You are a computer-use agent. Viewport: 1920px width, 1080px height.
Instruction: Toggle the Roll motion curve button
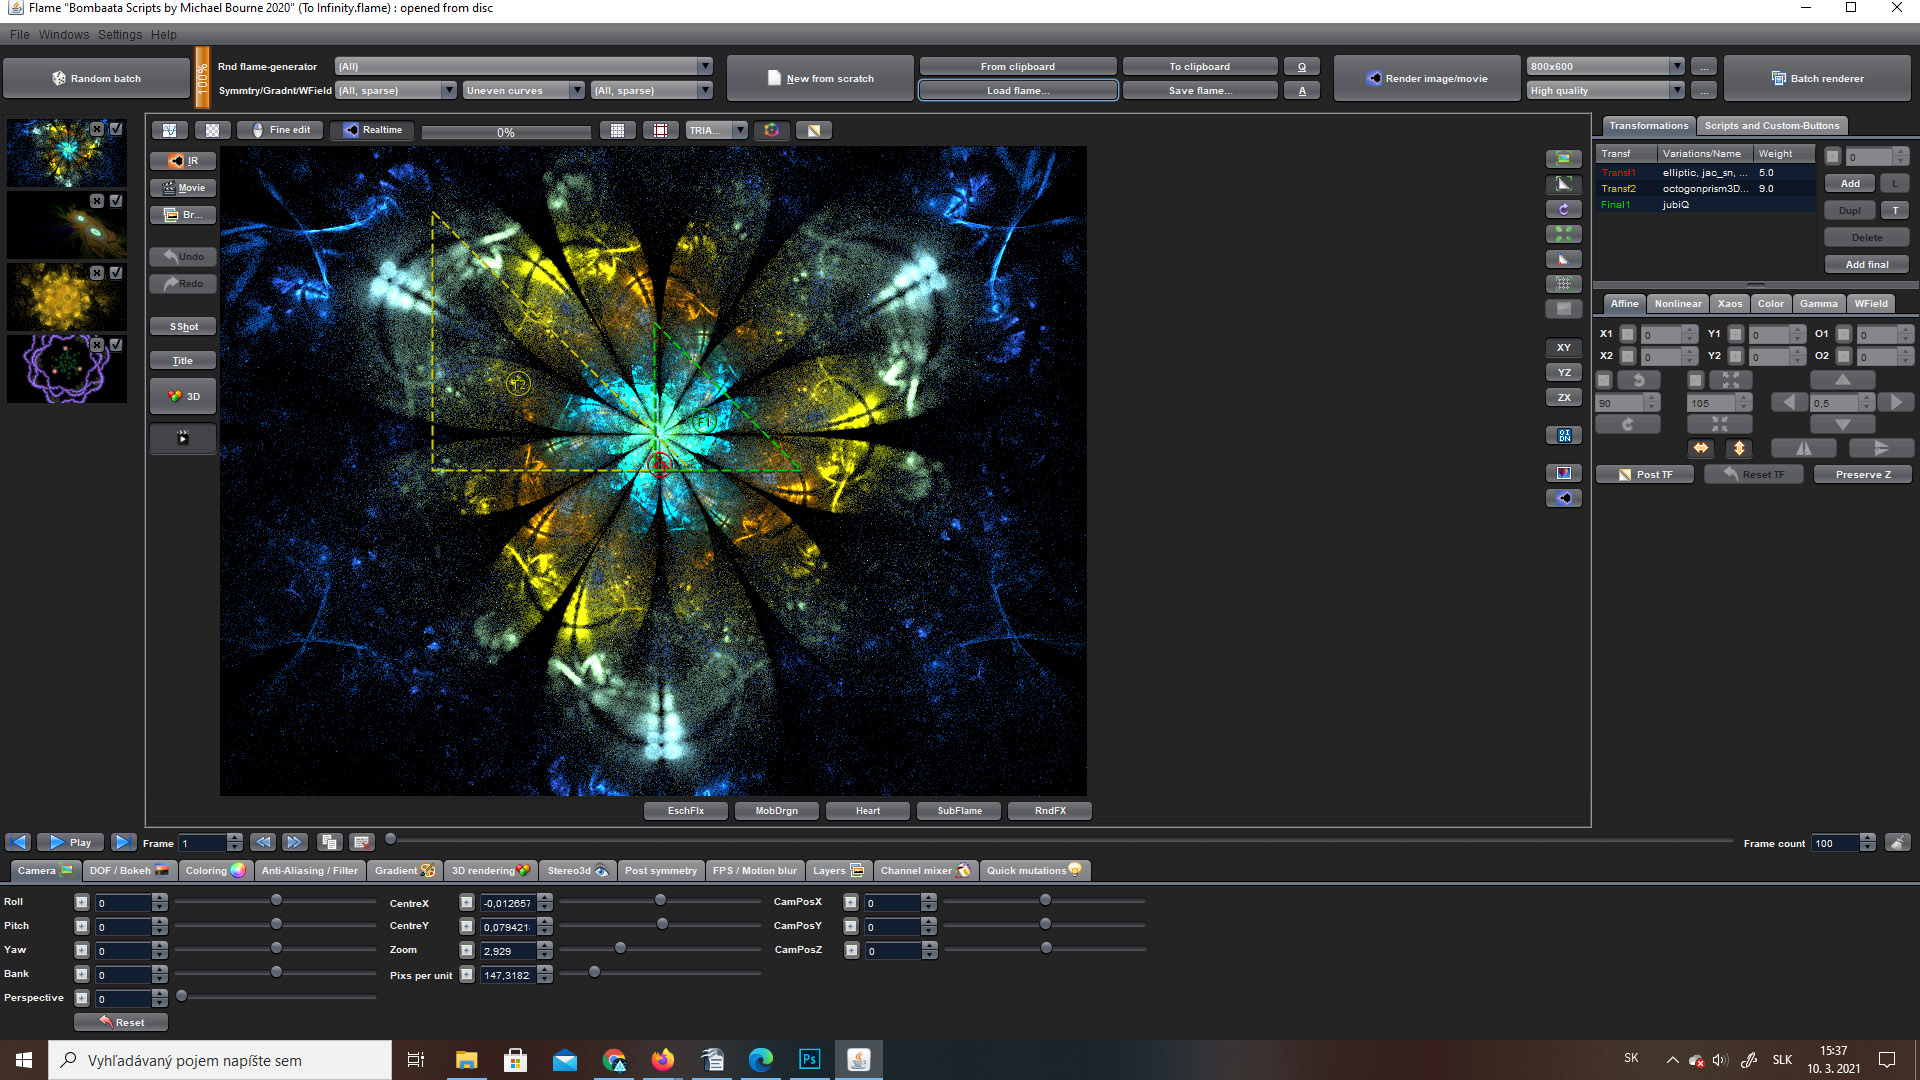[x=82, y=903]
